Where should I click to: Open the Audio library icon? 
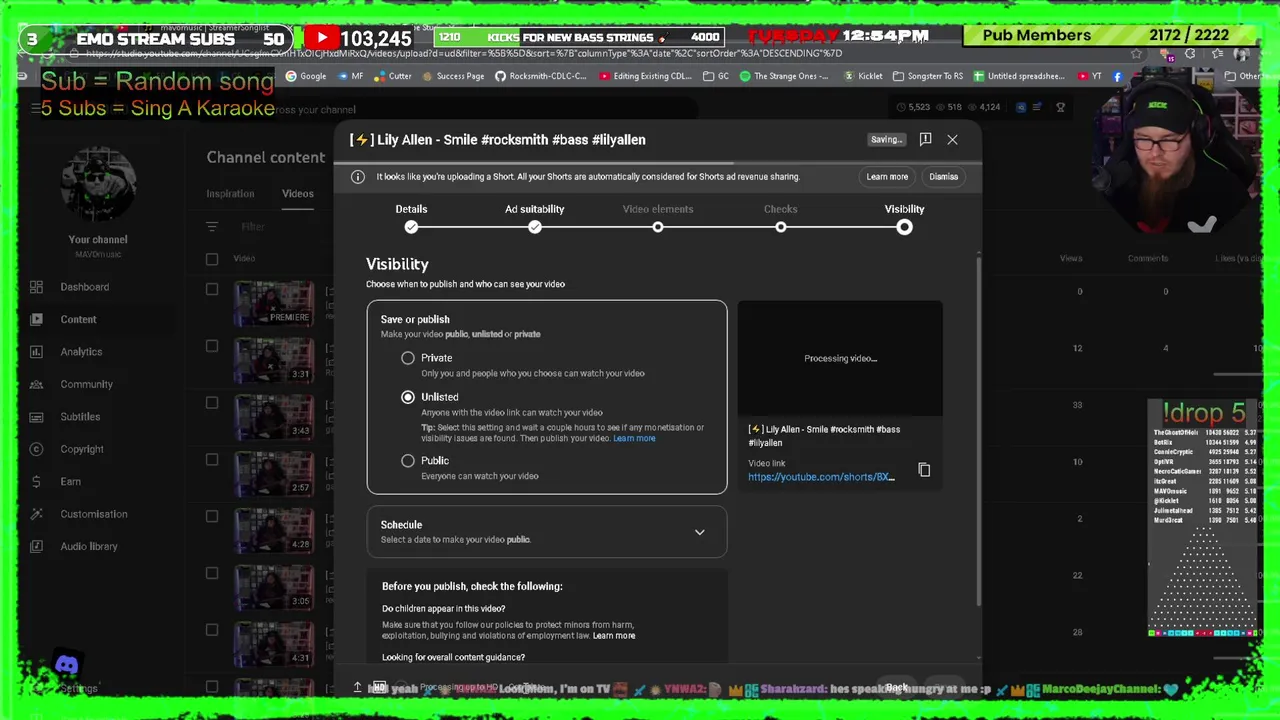point(37,546)
